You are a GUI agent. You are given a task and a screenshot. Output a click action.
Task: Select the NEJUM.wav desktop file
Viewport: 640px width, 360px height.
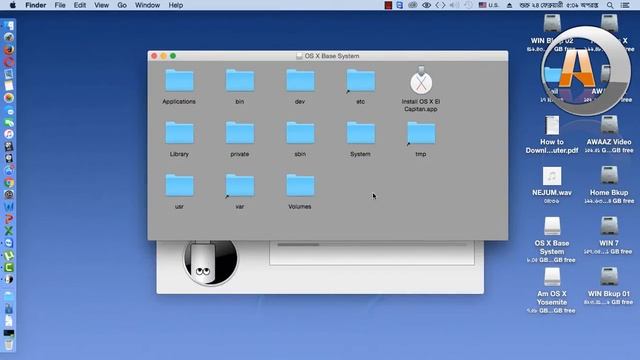[x=552, y=176]
